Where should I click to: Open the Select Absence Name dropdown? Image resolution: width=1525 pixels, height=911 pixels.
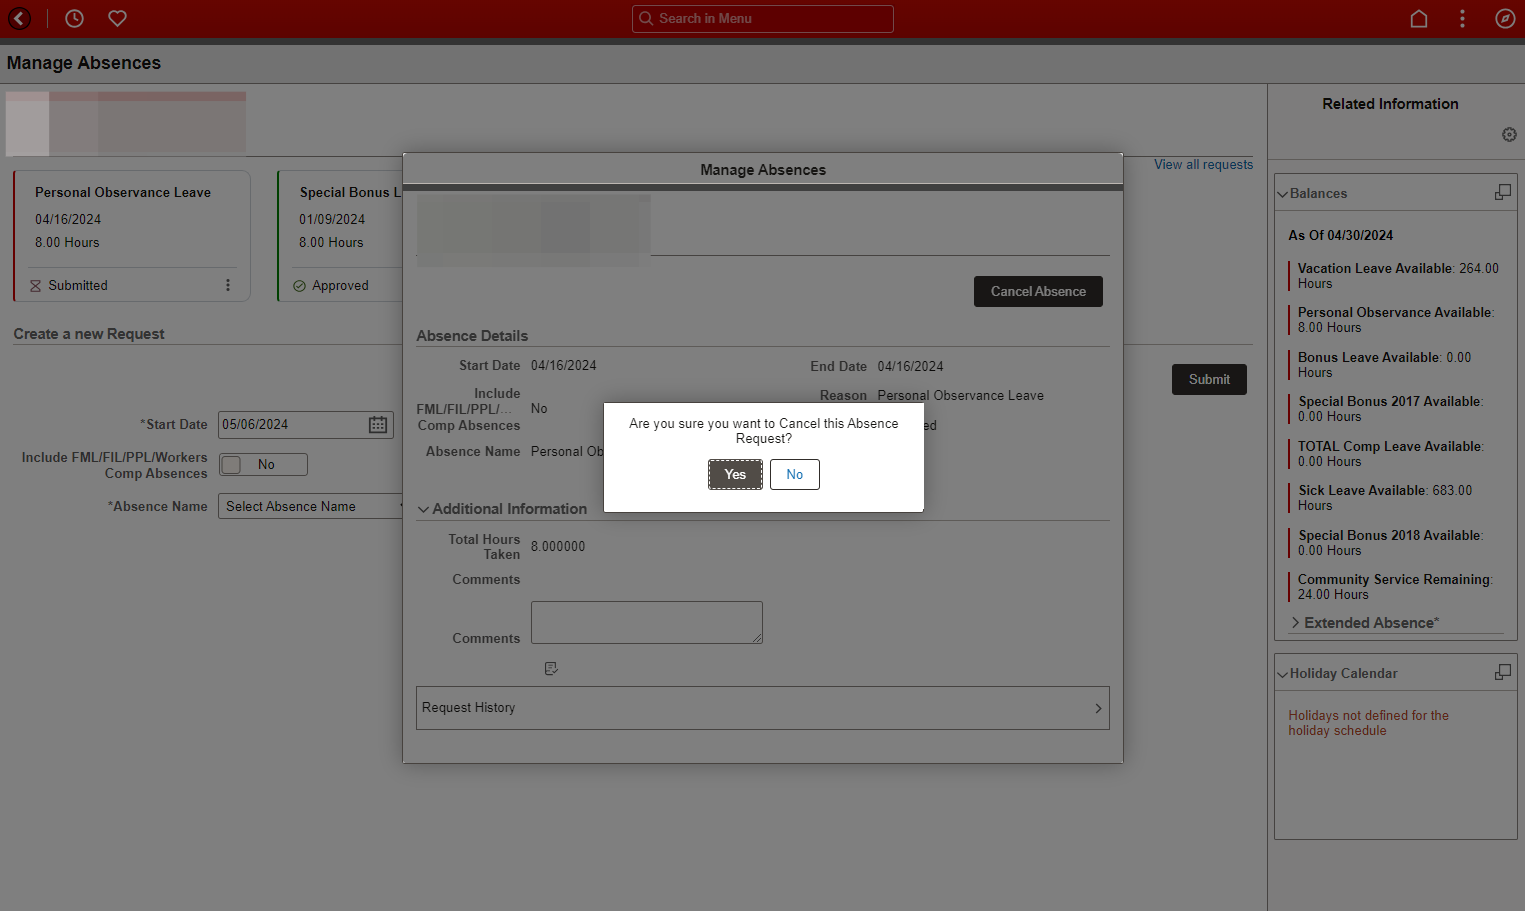pos(311,507)
